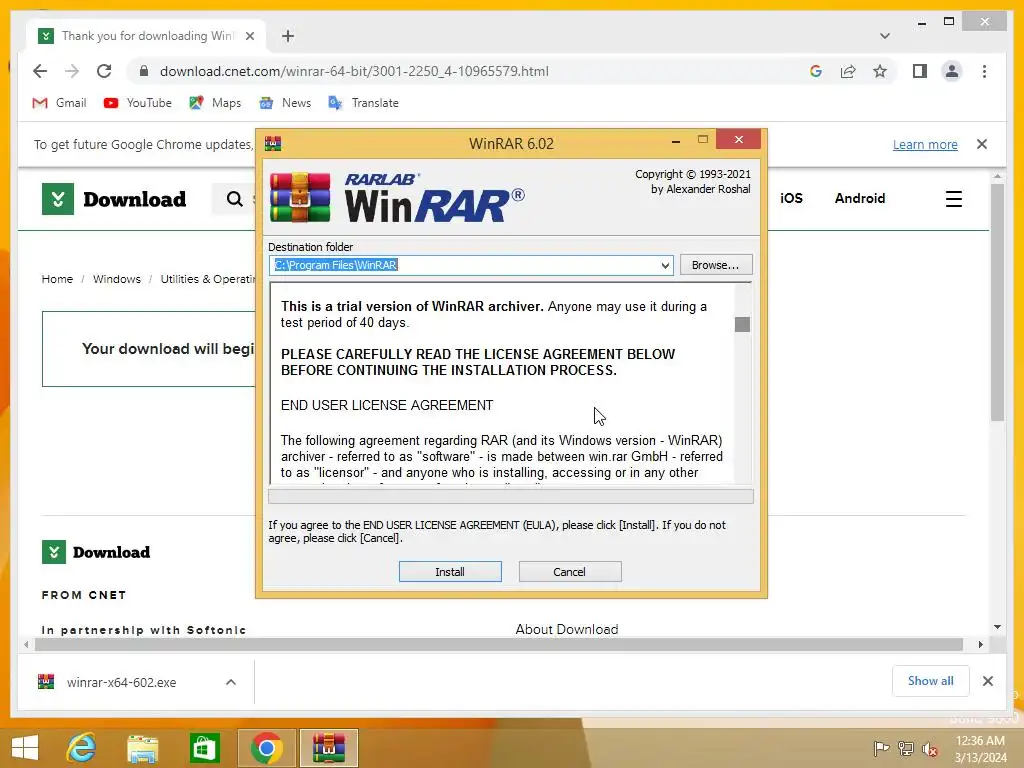Go back in Chrome
1024x768 pixels.
(40, 71)
